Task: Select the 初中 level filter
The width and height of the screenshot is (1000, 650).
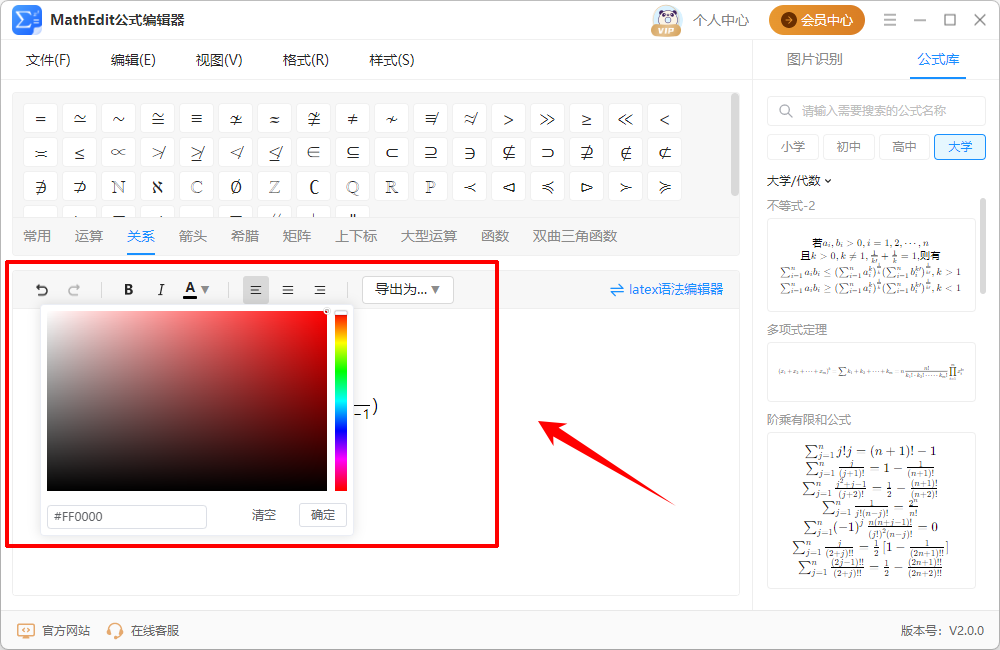Action: (848, 147)
